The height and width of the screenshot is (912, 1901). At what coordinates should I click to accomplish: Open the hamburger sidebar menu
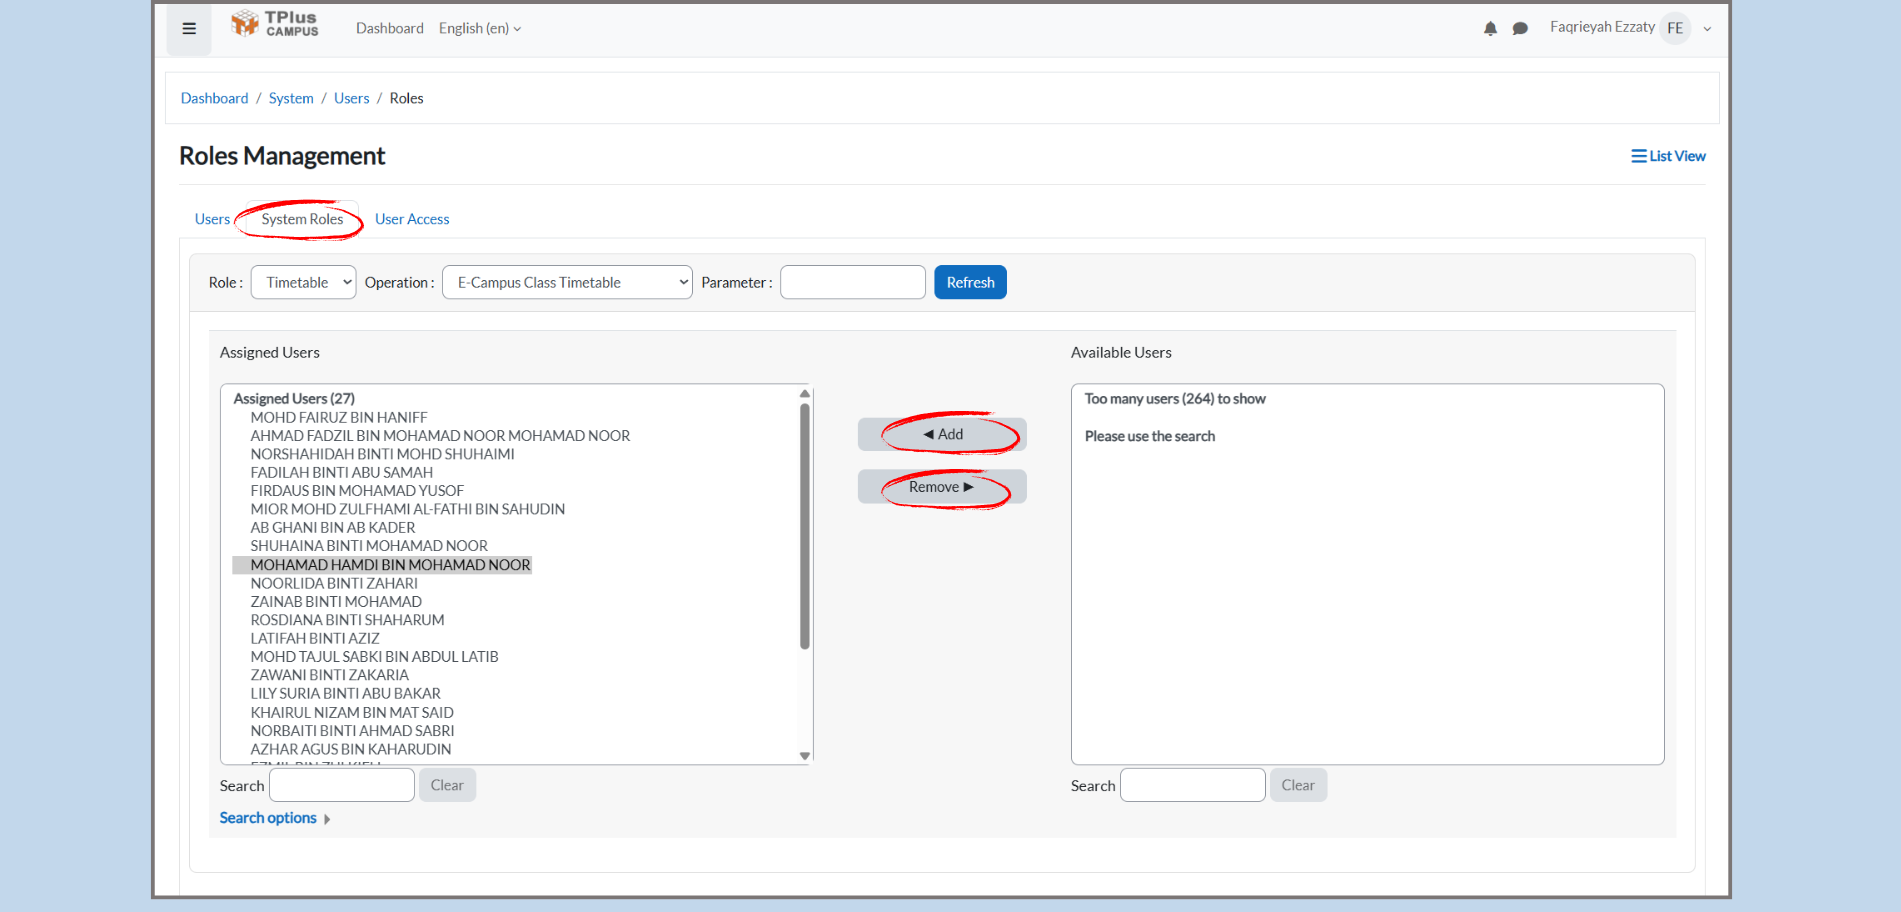189,29
